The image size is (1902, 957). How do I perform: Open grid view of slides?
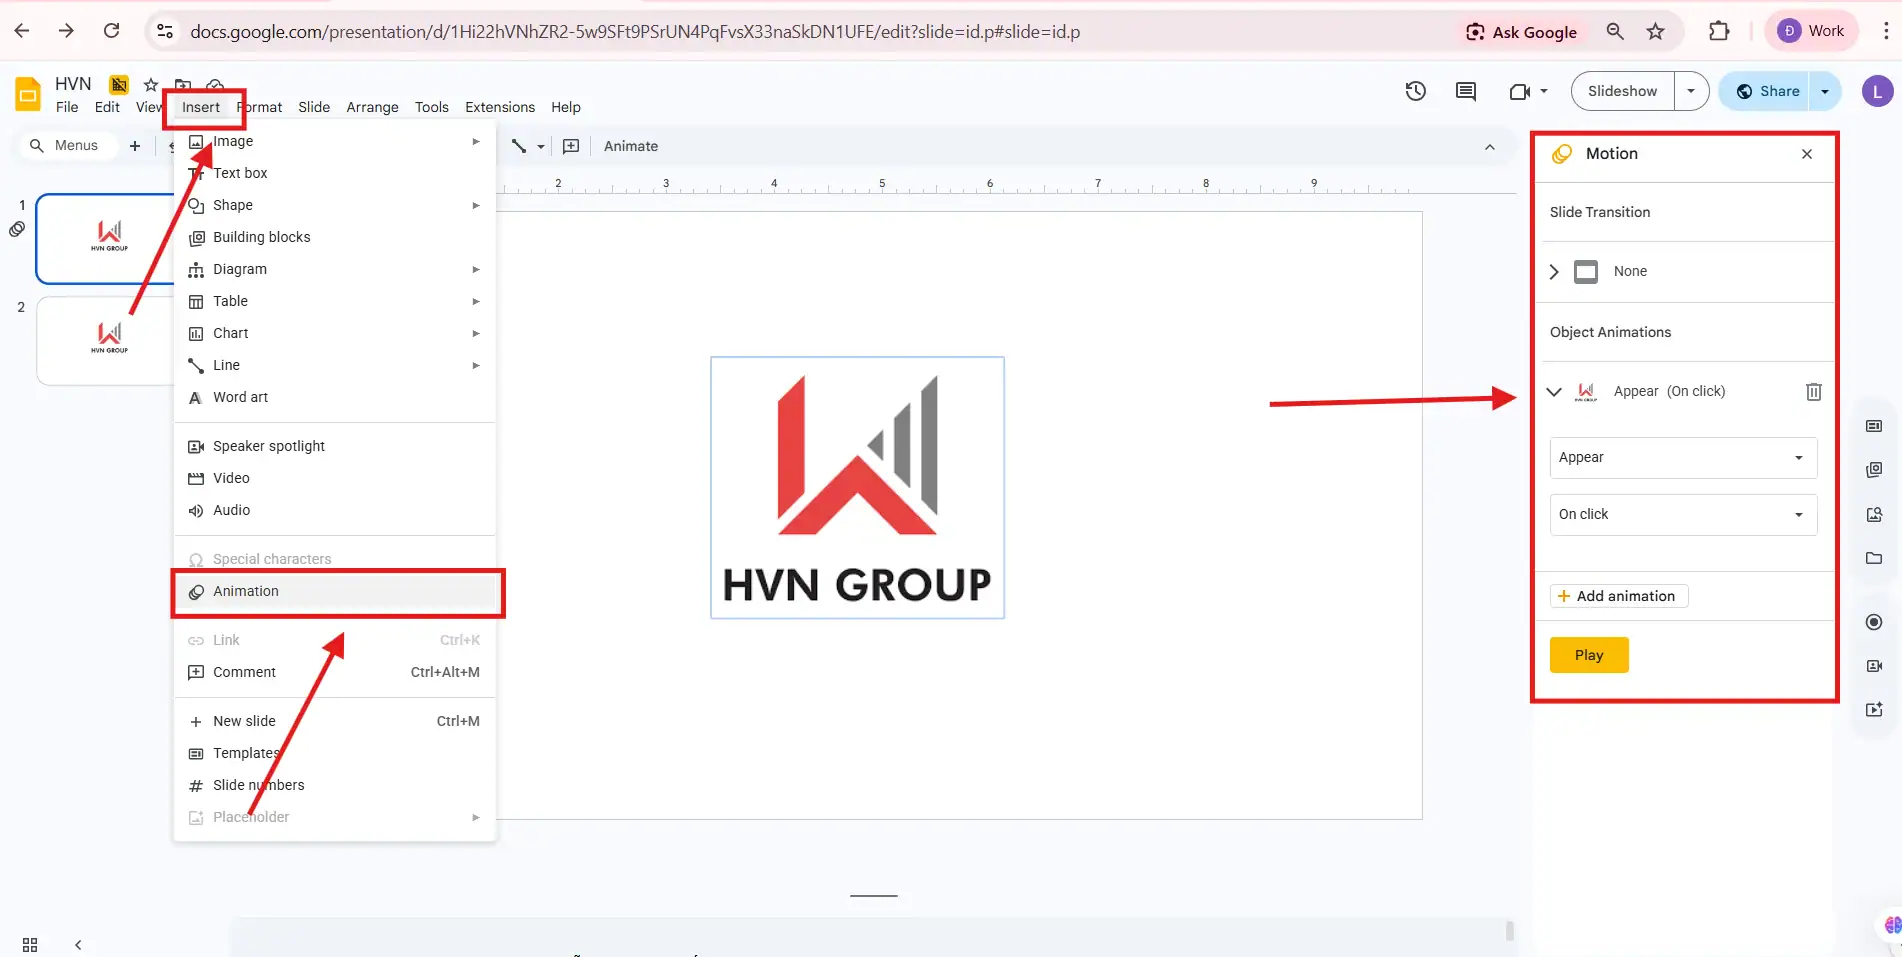pyautogui.click(x=30, y=944)
